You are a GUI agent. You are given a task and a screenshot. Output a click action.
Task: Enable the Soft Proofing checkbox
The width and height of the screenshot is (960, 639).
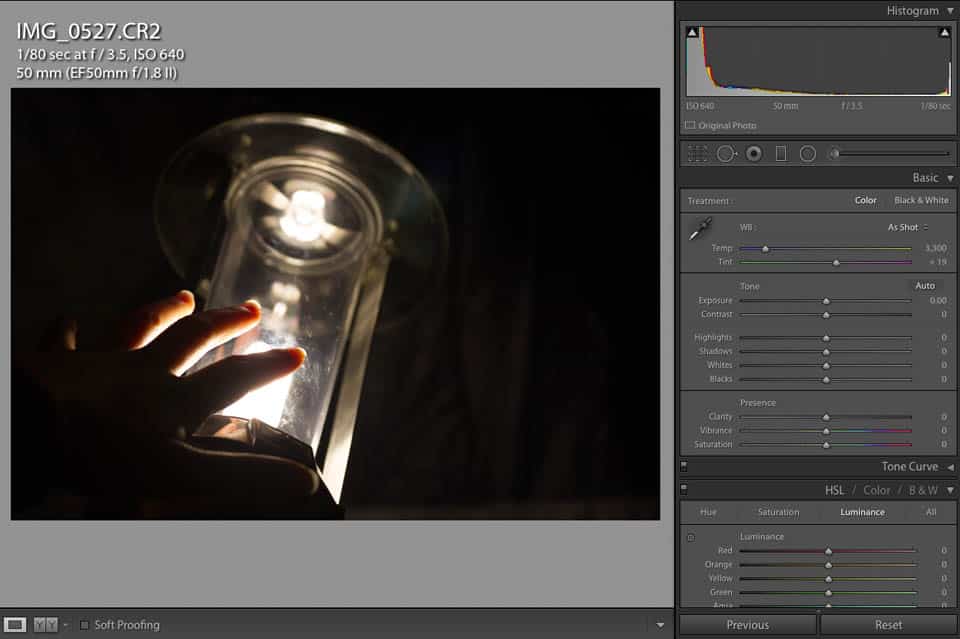pyautogui.click(x=84, y=625)
